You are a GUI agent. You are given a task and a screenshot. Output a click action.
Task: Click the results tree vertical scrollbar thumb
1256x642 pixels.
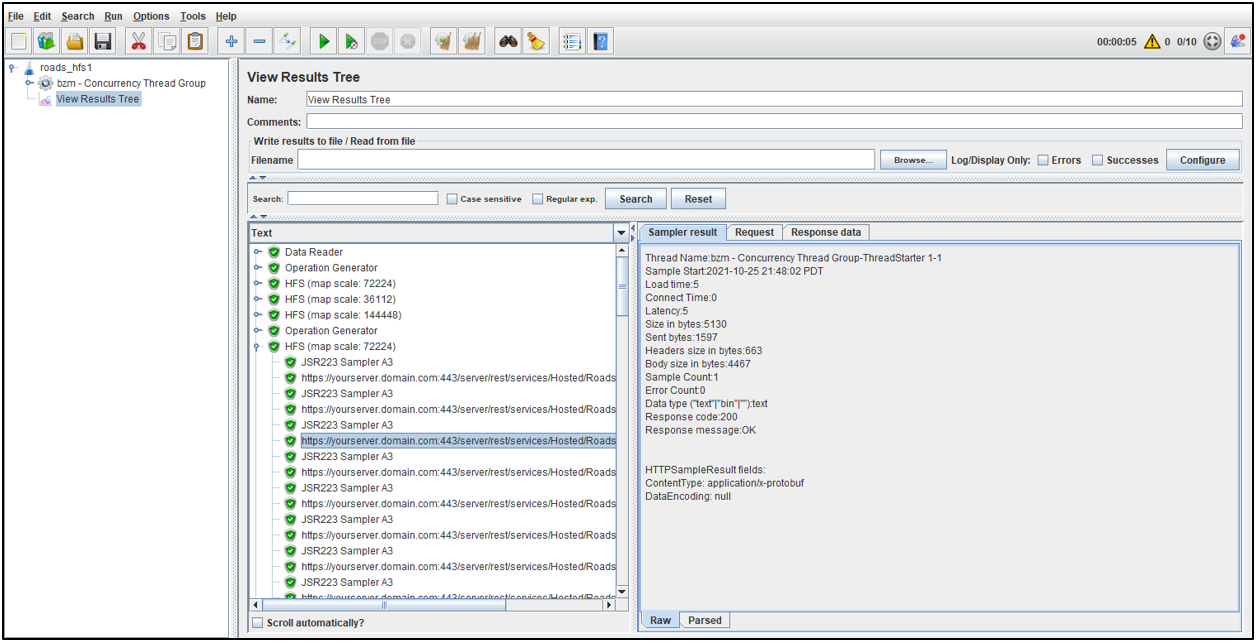click(x=622, y=286)
